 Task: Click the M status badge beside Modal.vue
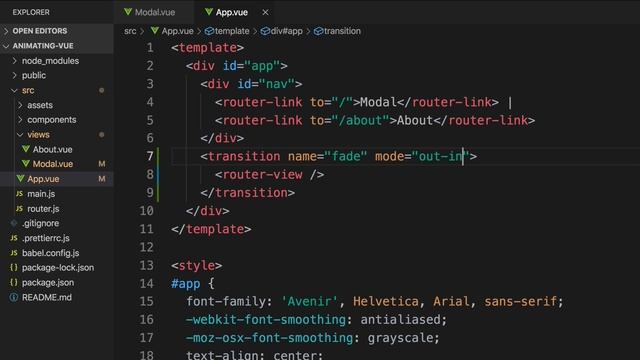[x=102, y=164]
